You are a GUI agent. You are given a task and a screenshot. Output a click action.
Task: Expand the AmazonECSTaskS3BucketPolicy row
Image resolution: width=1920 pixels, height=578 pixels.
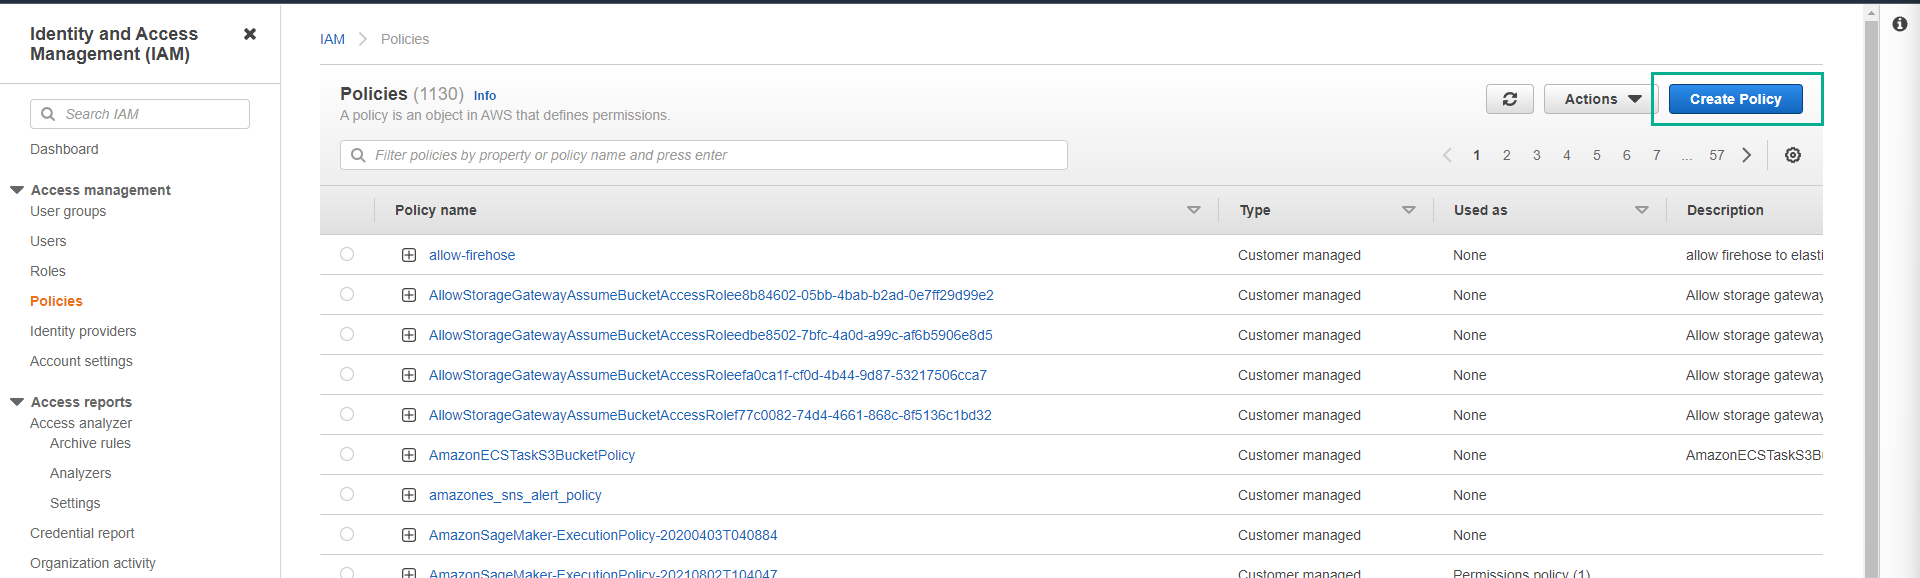pyautogui.click(x=409, y=455)
